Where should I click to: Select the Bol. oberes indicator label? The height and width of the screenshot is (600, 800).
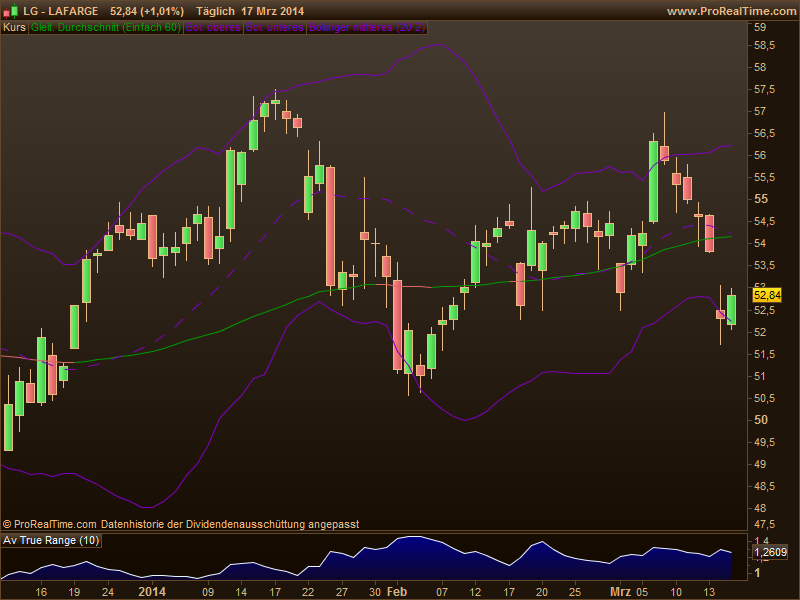213,28
